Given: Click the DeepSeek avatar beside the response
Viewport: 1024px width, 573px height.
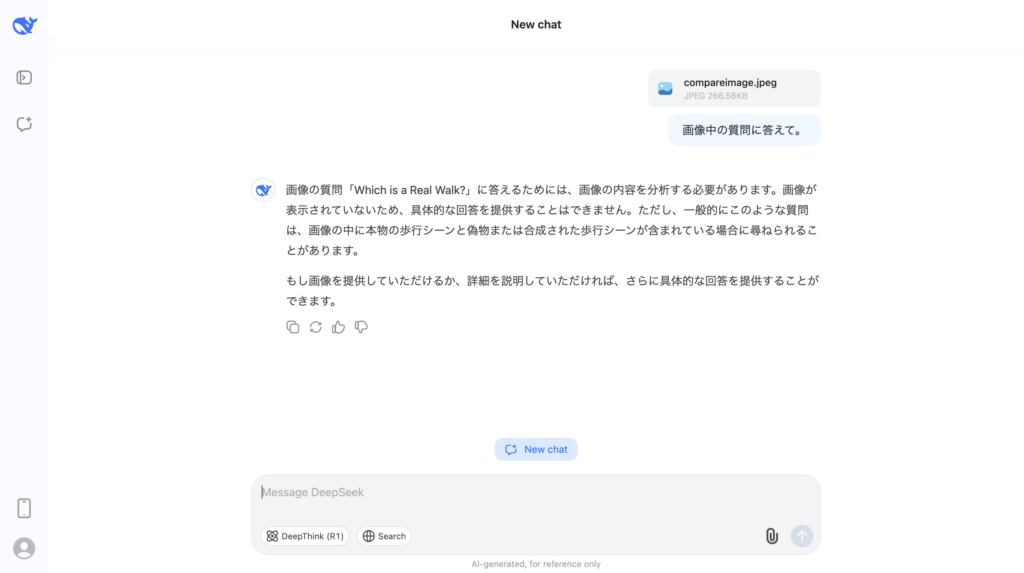Looking at the screenshot, I should (x=263, y=190).
